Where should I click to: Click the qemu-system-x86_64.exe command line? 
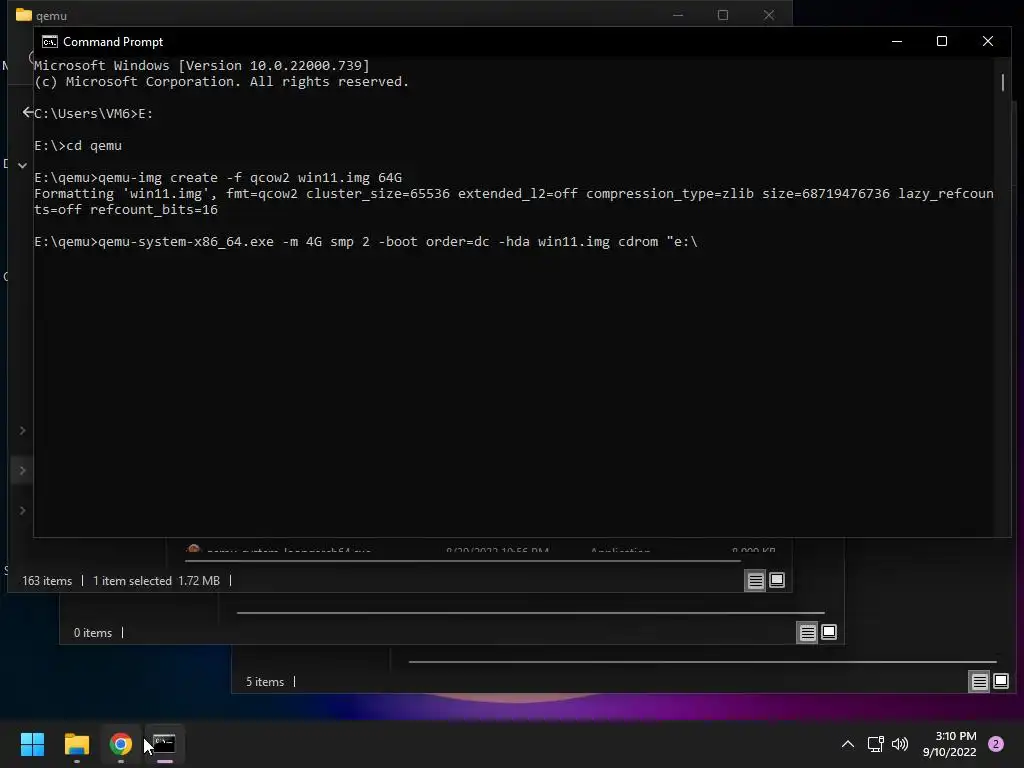(x=366, y=242)
